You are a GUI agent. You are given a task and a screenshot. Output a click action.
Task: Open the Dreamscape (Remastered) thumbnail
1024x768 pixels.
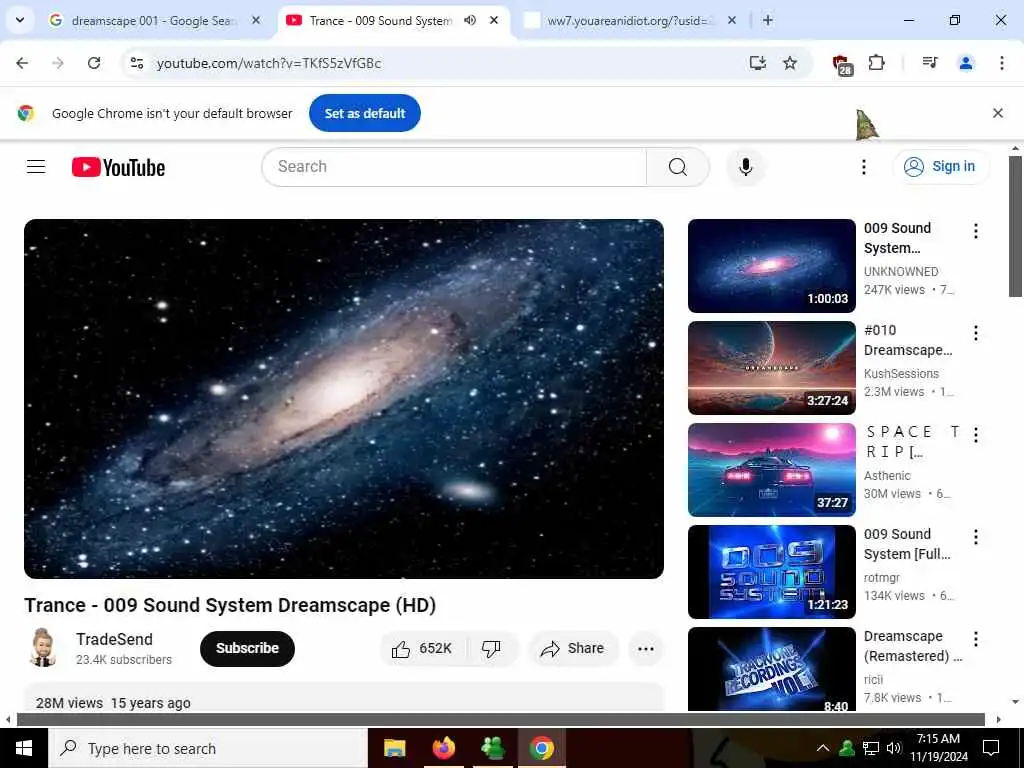point(771,669)
